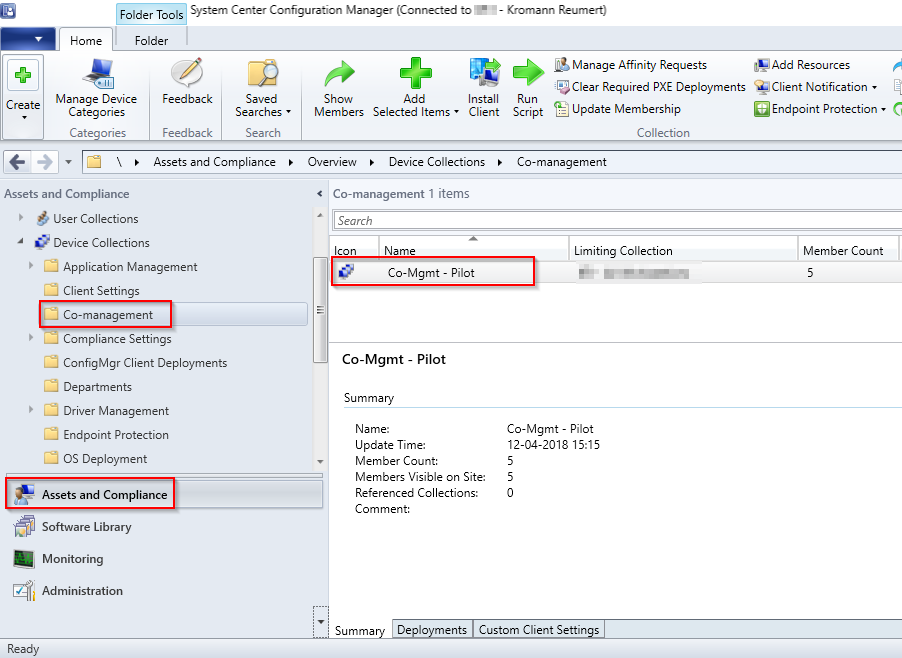Viewport: 902px width, 658px height.
Task: Click Update Membership
Action: point(617,109)
